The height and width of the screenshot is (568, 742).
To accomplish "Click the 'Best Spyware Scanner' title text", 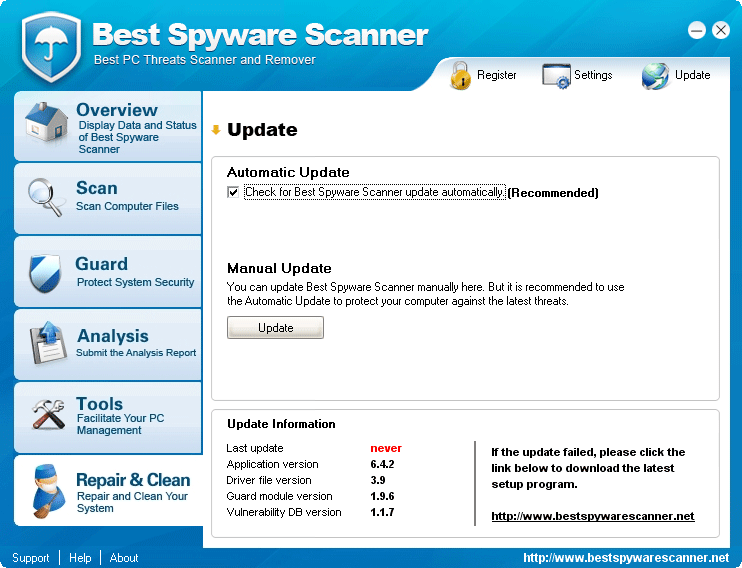I will [x=260, y=35].
